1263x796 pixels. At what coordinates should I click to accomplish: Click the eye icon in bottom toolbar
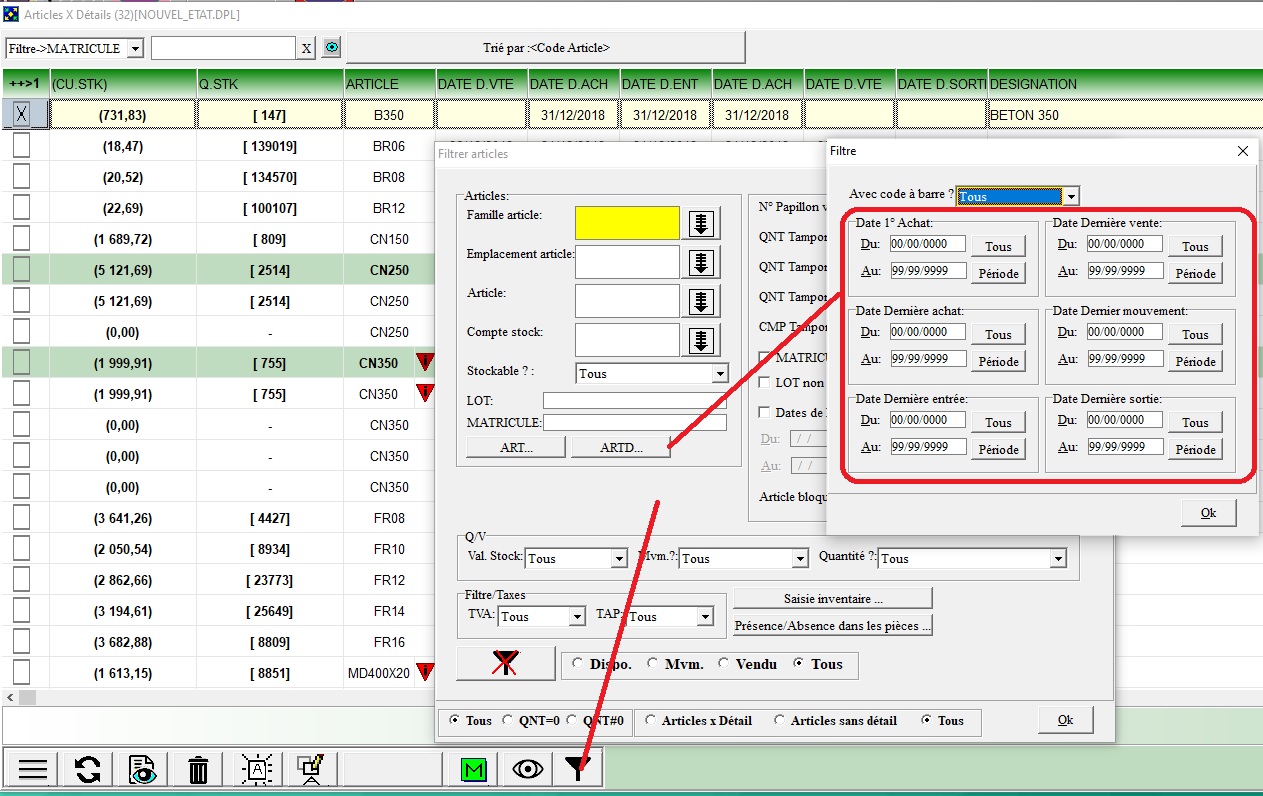click(527, 768)
